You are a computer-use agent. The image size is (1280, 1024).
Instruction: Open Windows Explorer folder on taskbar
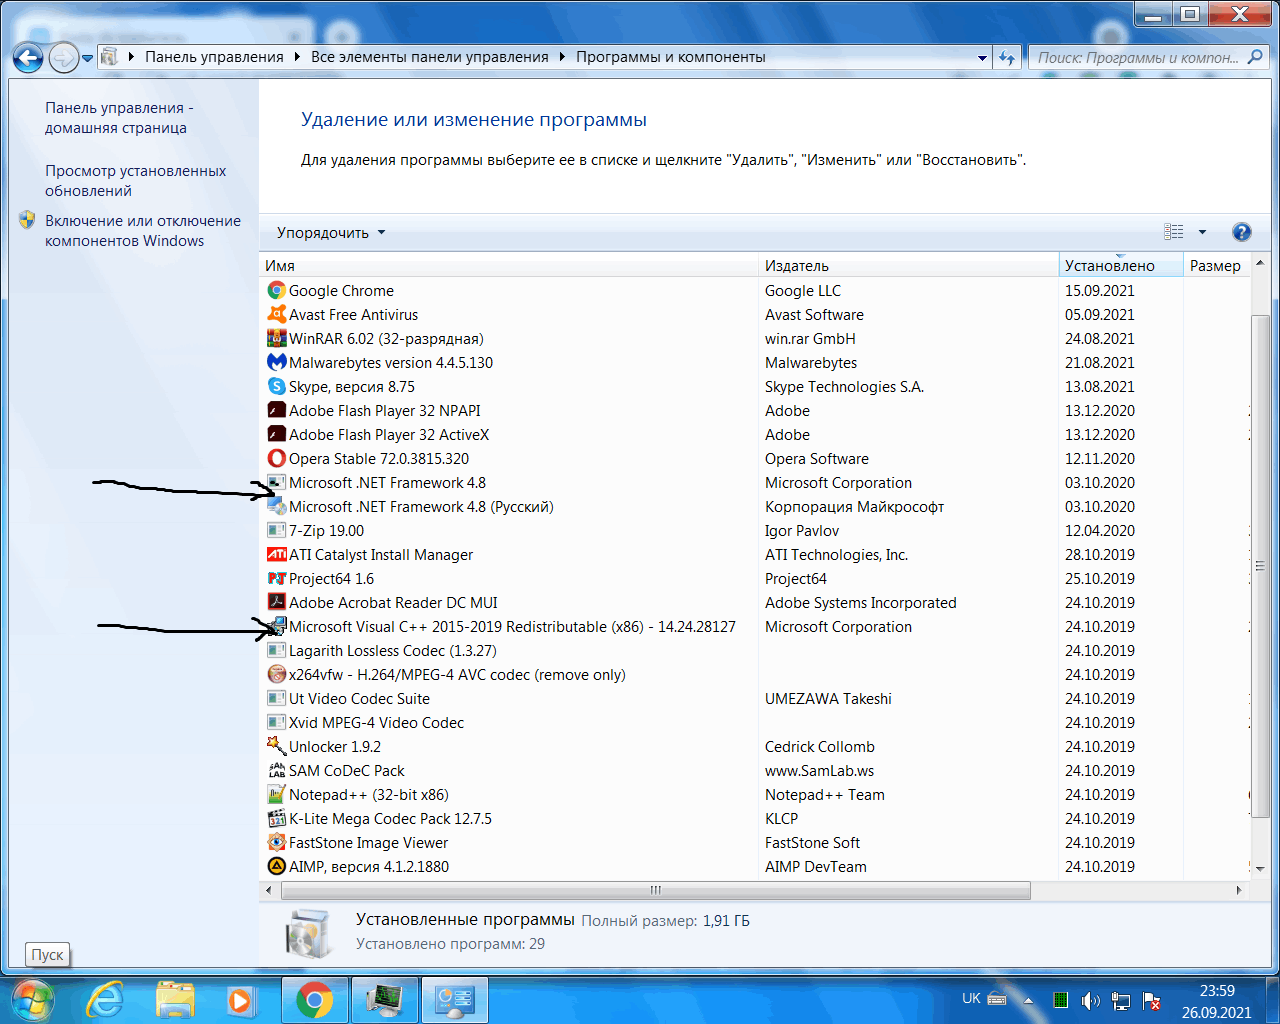click(176, 998)
